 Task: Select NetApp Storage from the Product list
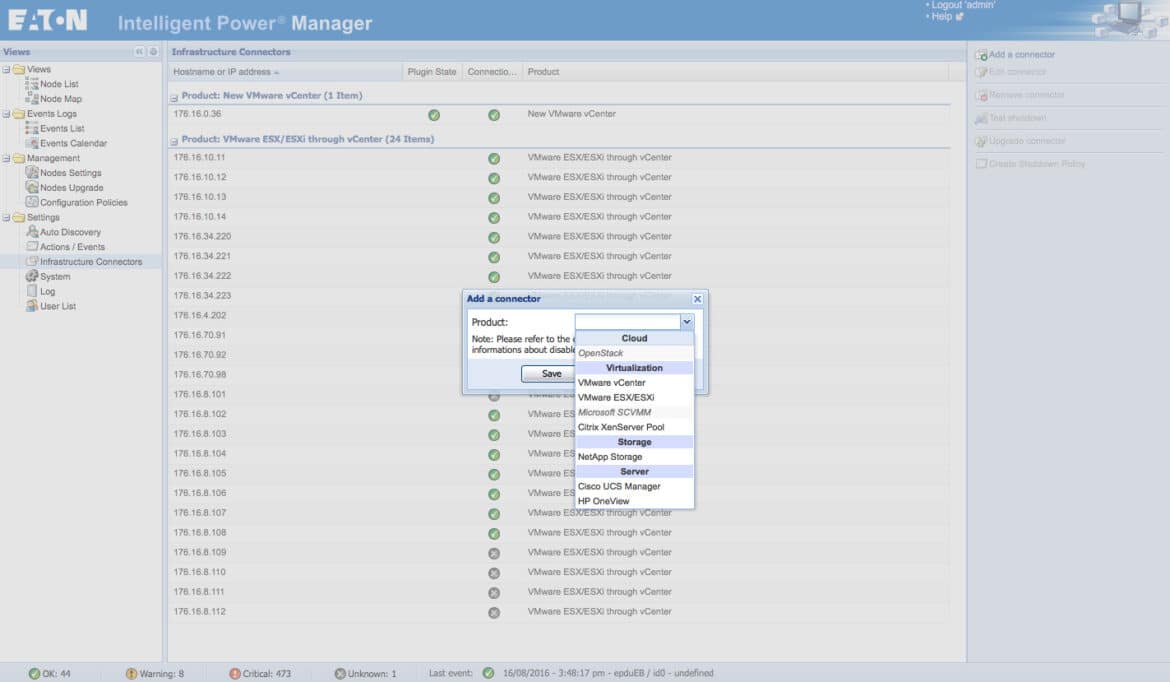[x=634, y=457]
